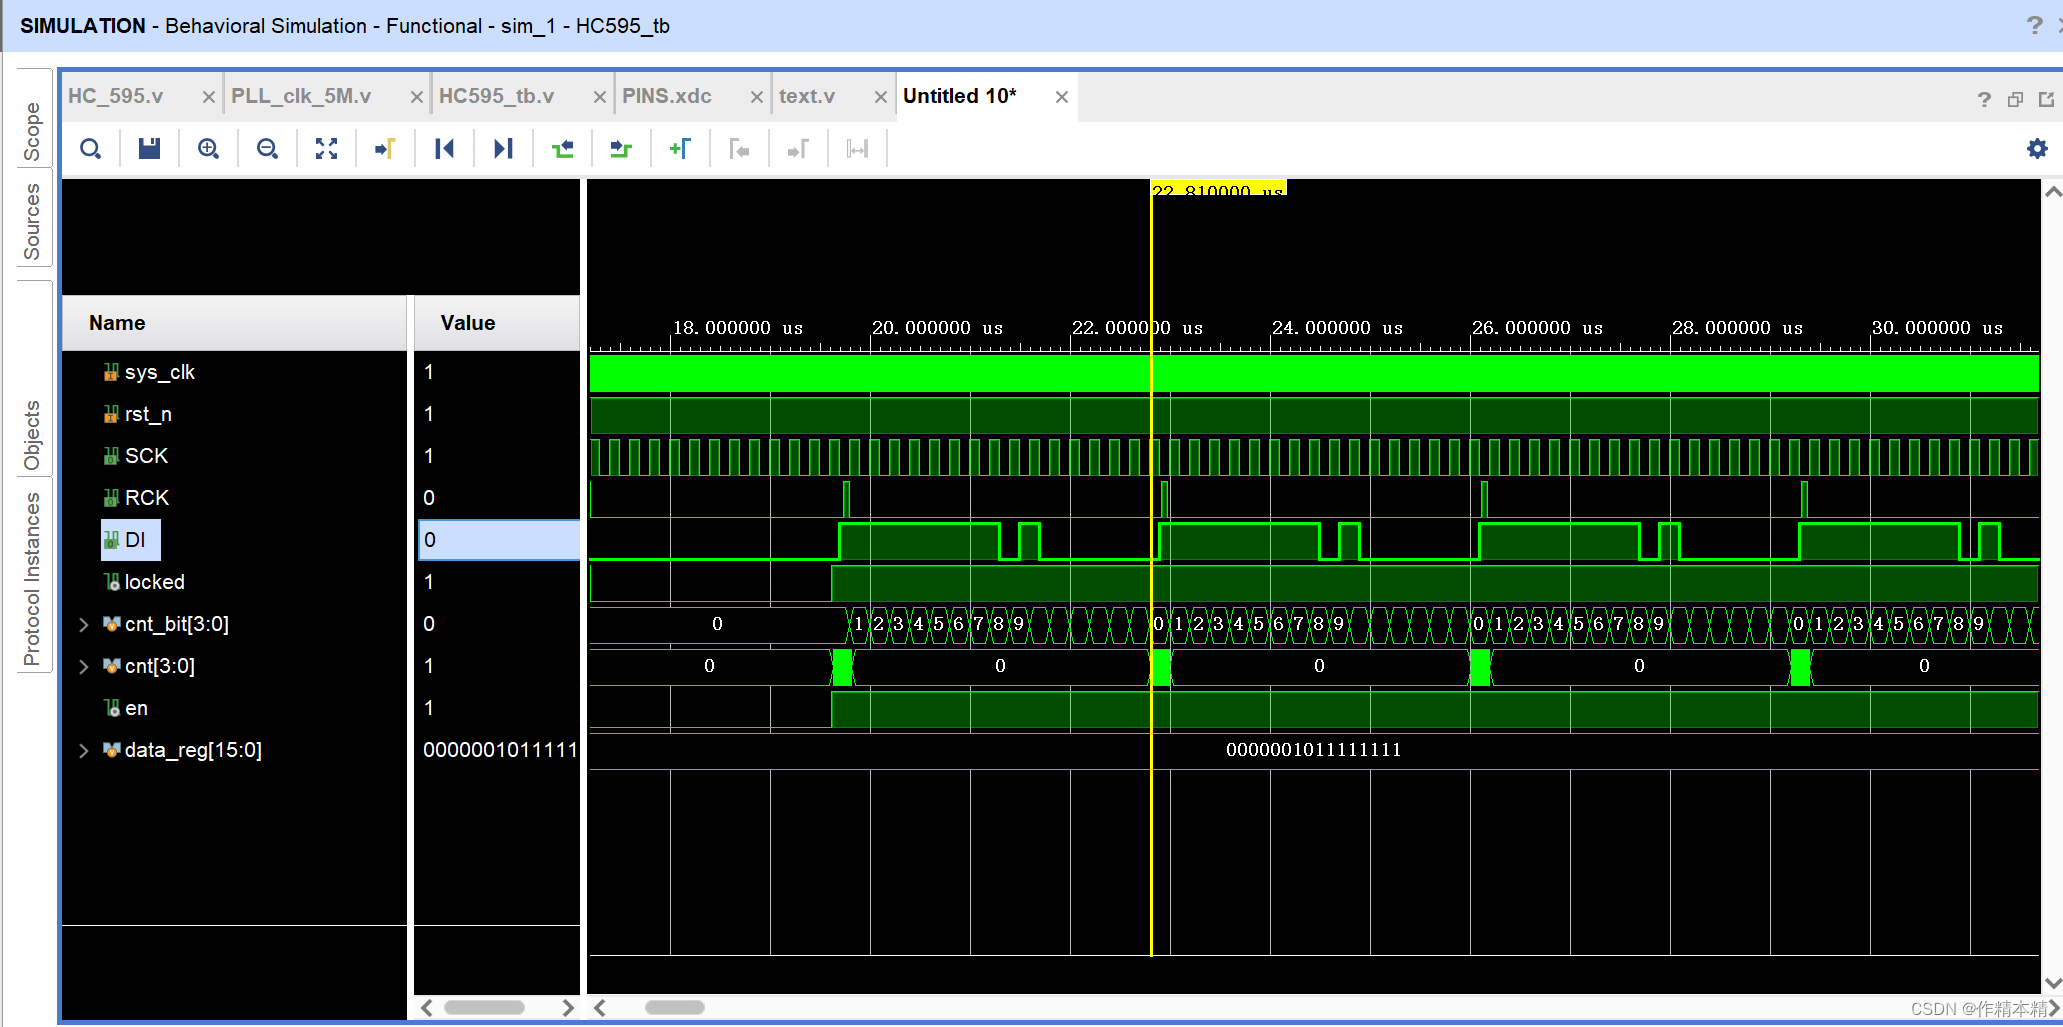2063x1027 pixels.
Task: Open the Sources side panel
Action: pos(31,220)
